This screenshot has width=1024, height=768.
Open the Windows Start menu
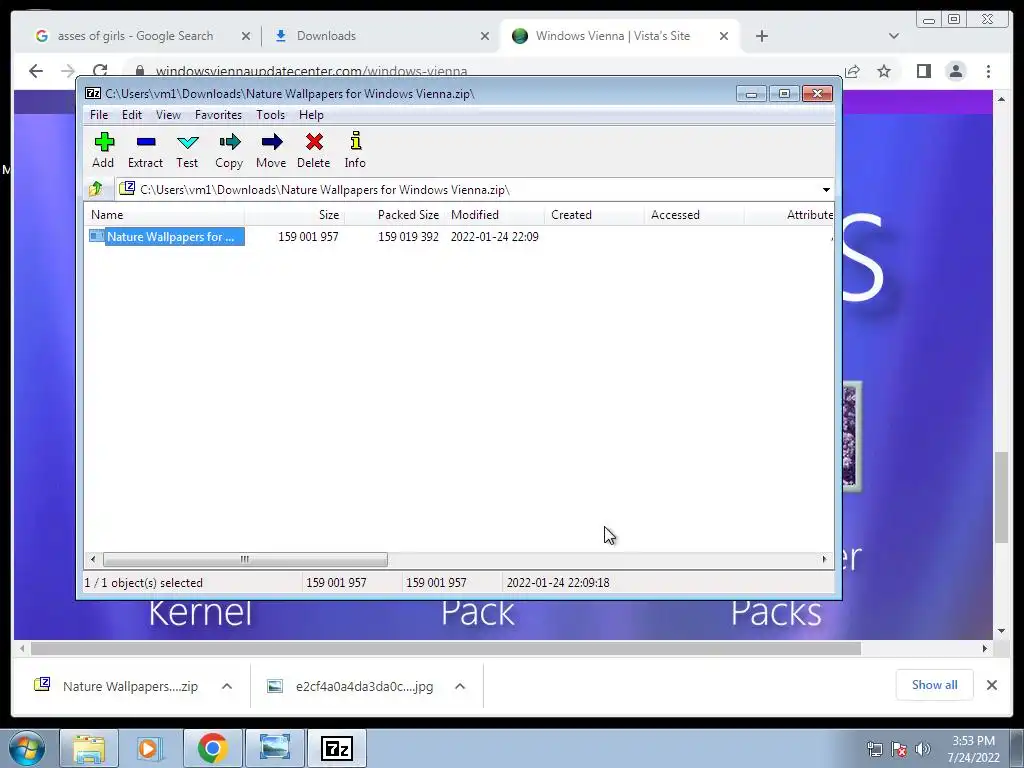pos(27,748)
